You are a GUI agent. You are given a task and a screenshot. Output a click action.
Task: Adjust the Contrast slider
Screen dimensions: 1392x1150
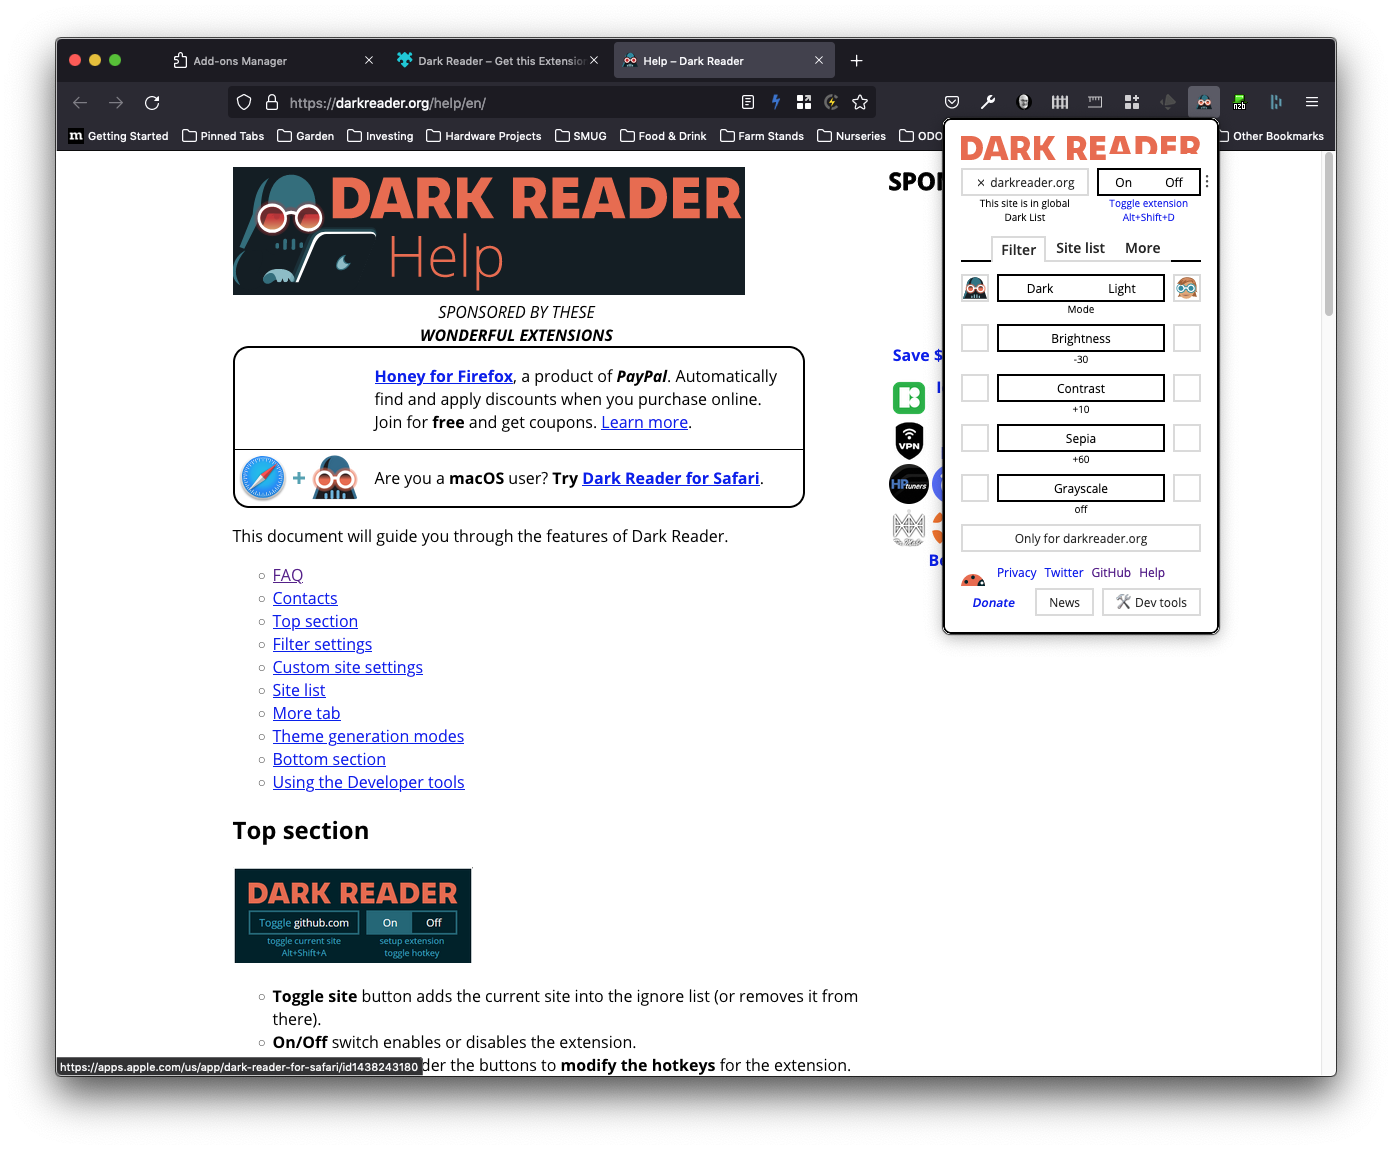click(x=1080, y=388)
